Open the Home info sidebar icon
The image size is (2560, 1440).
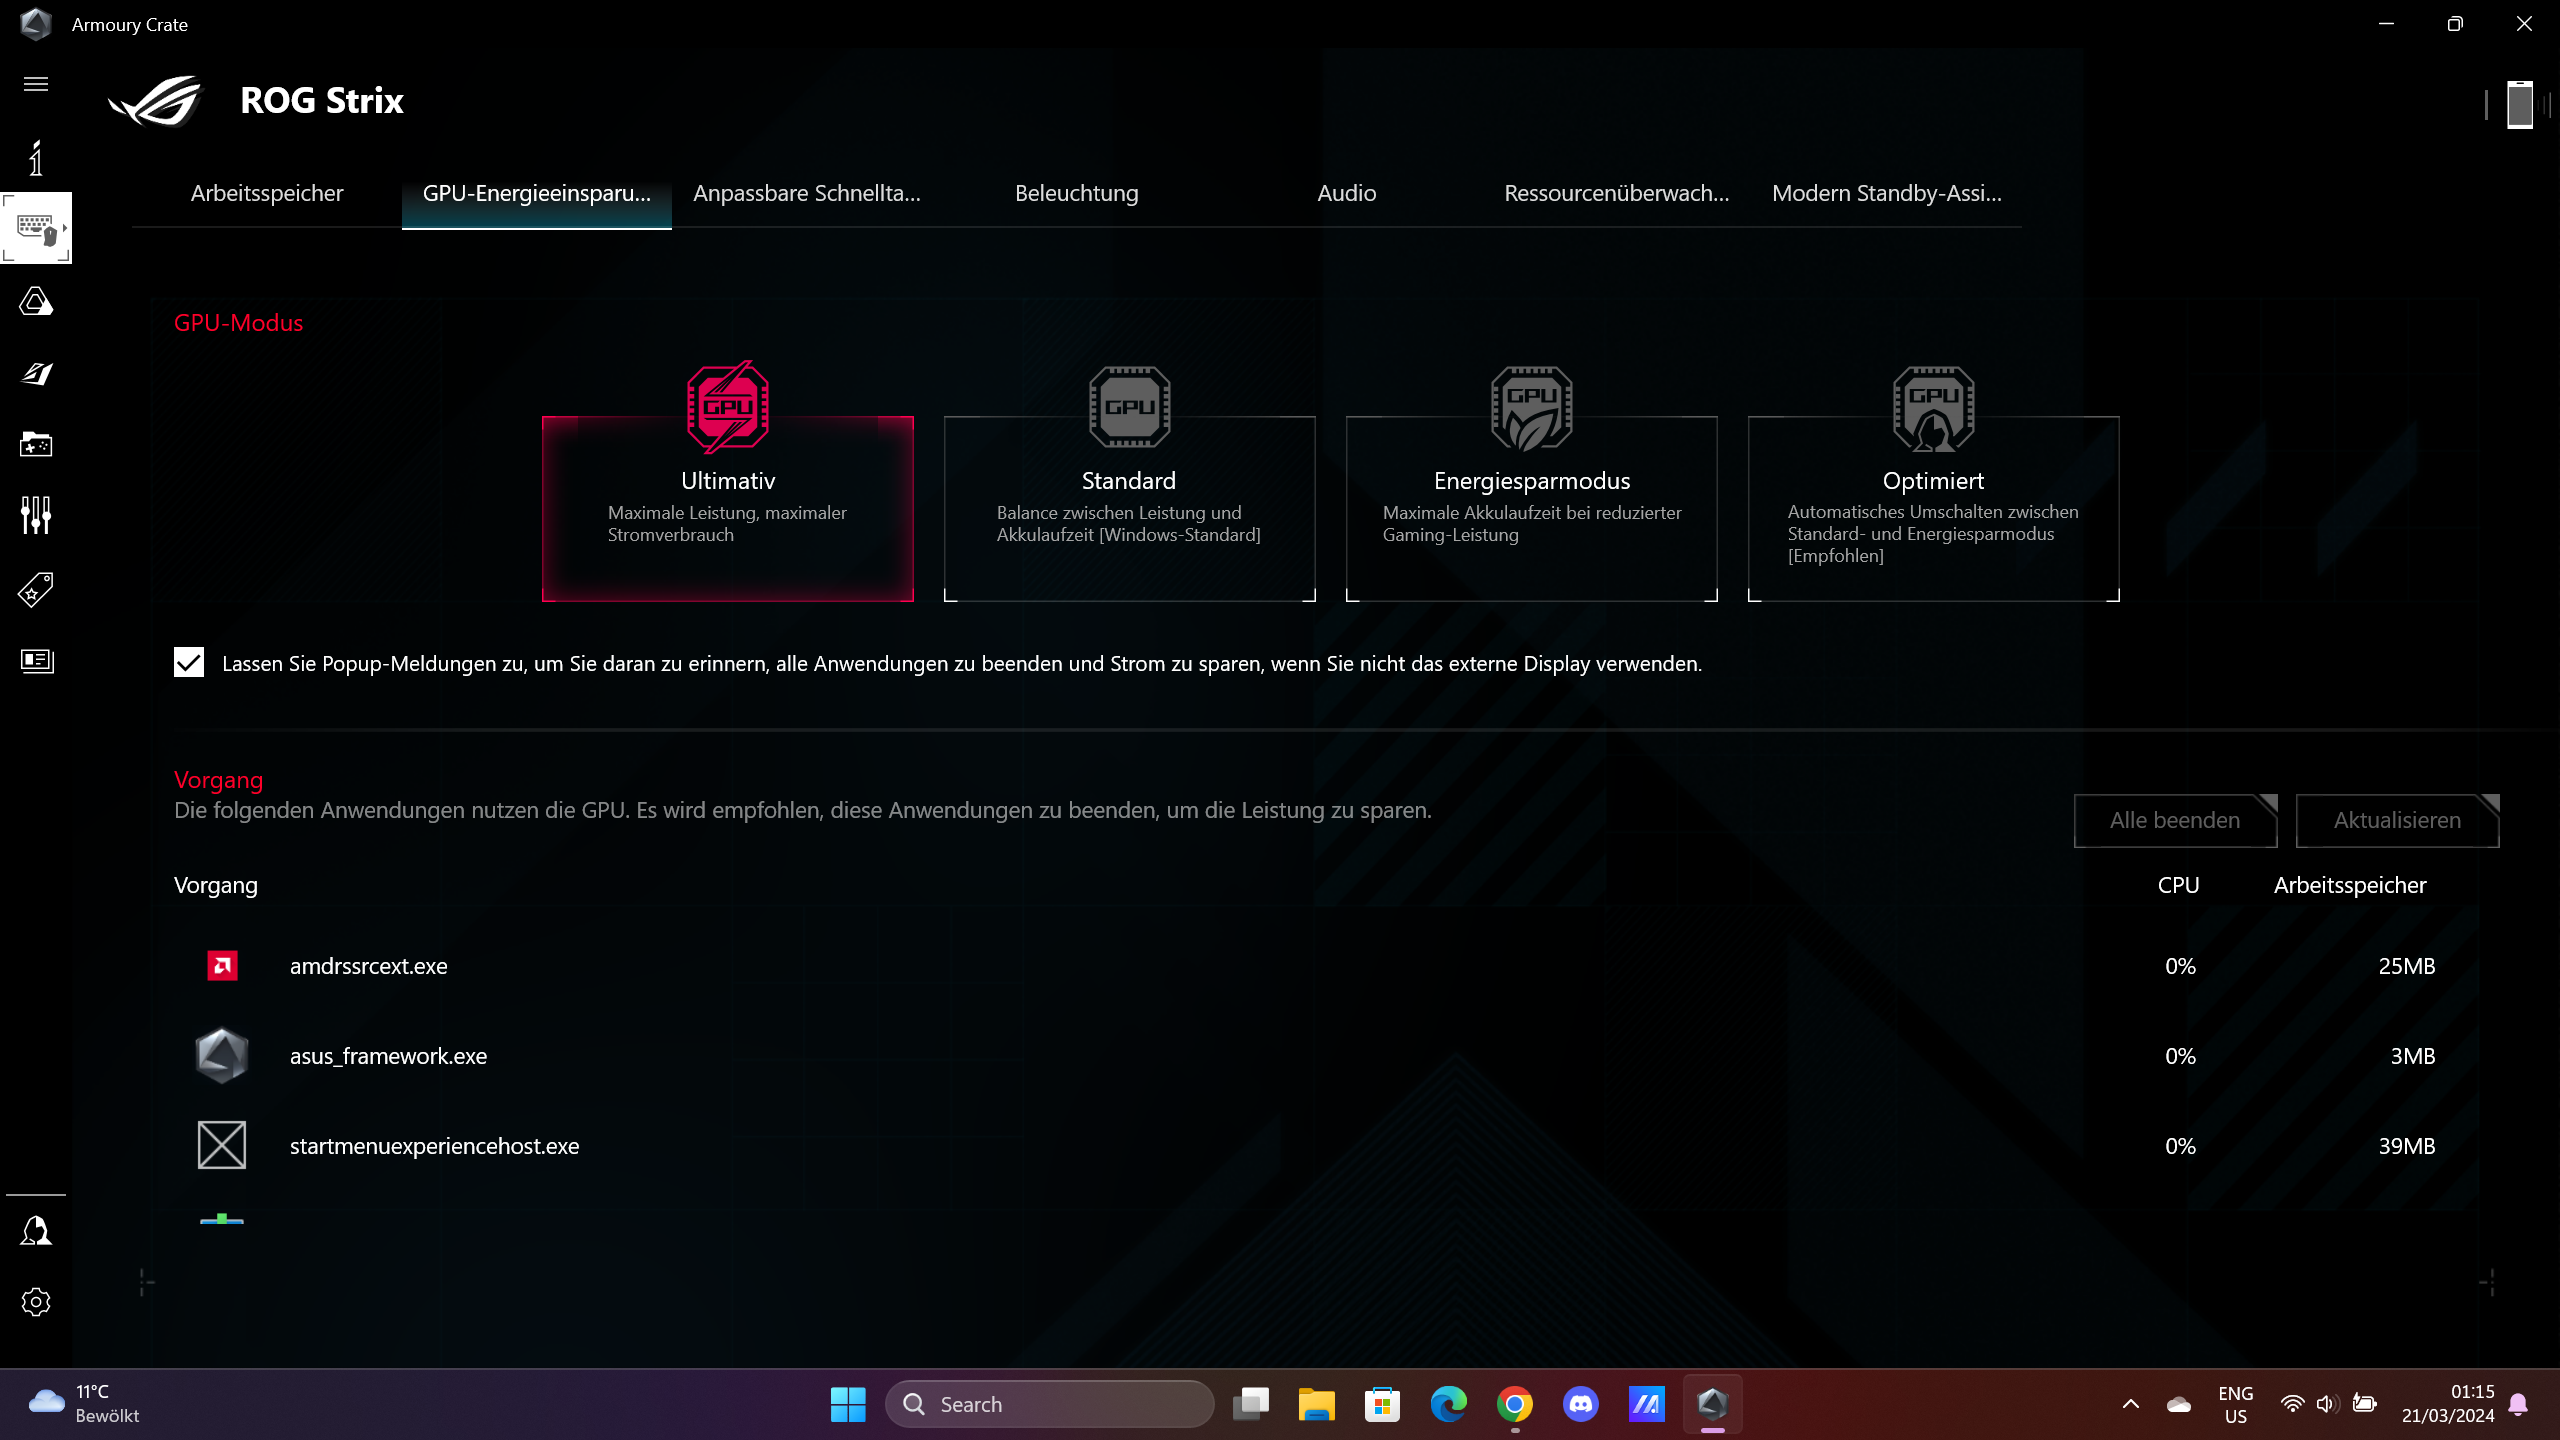36,158
